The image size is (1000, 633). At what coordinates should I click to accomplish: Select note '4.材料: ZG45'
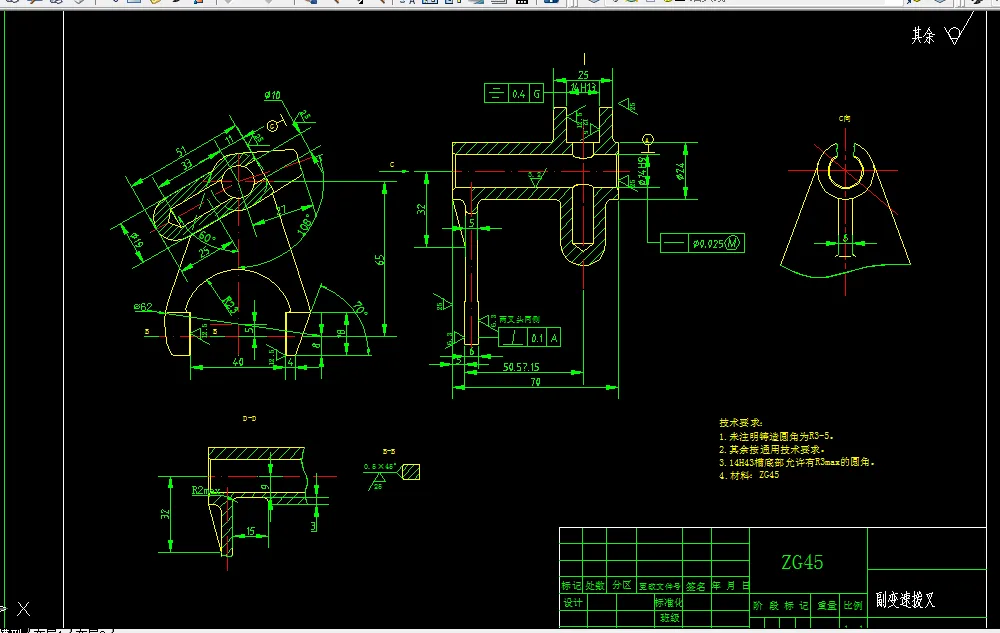click(749, 475)
